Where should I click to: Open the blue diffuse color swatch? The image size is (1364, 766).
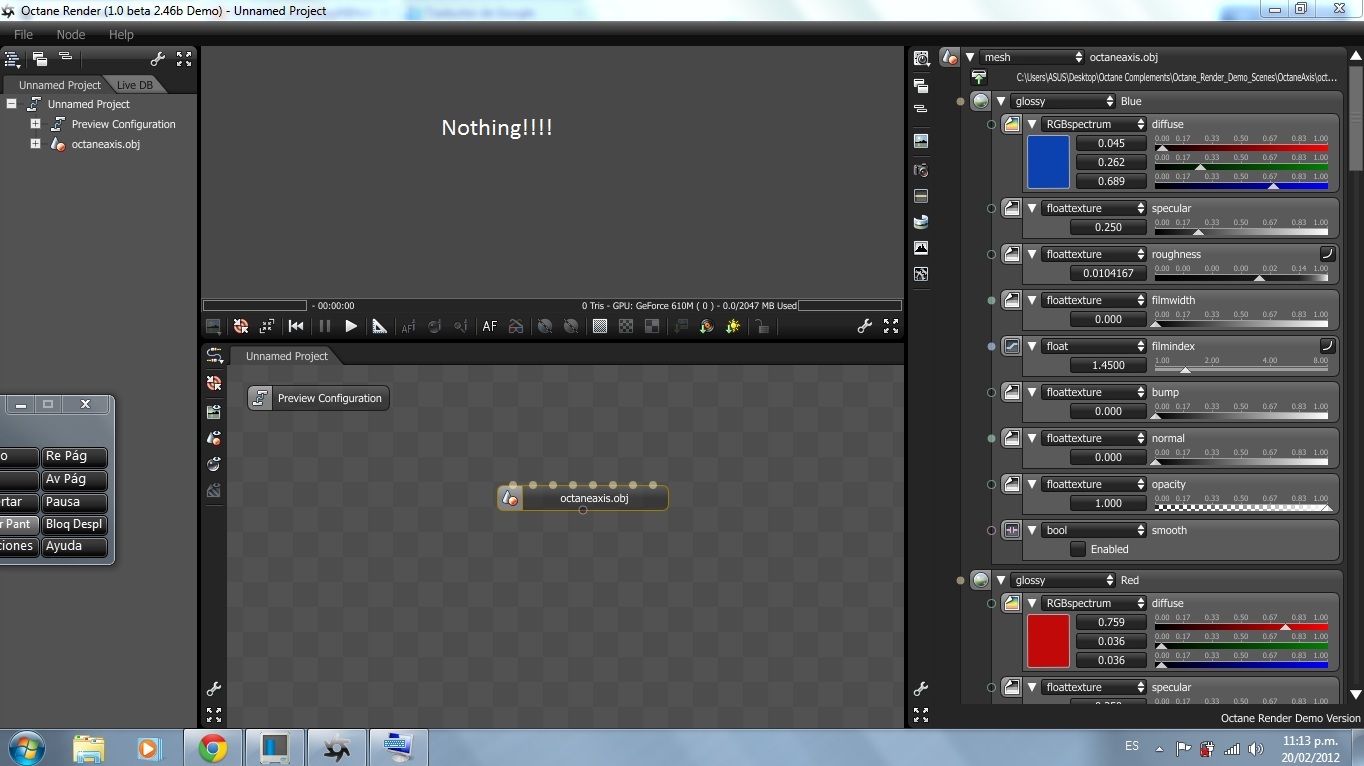(1048, 162)
